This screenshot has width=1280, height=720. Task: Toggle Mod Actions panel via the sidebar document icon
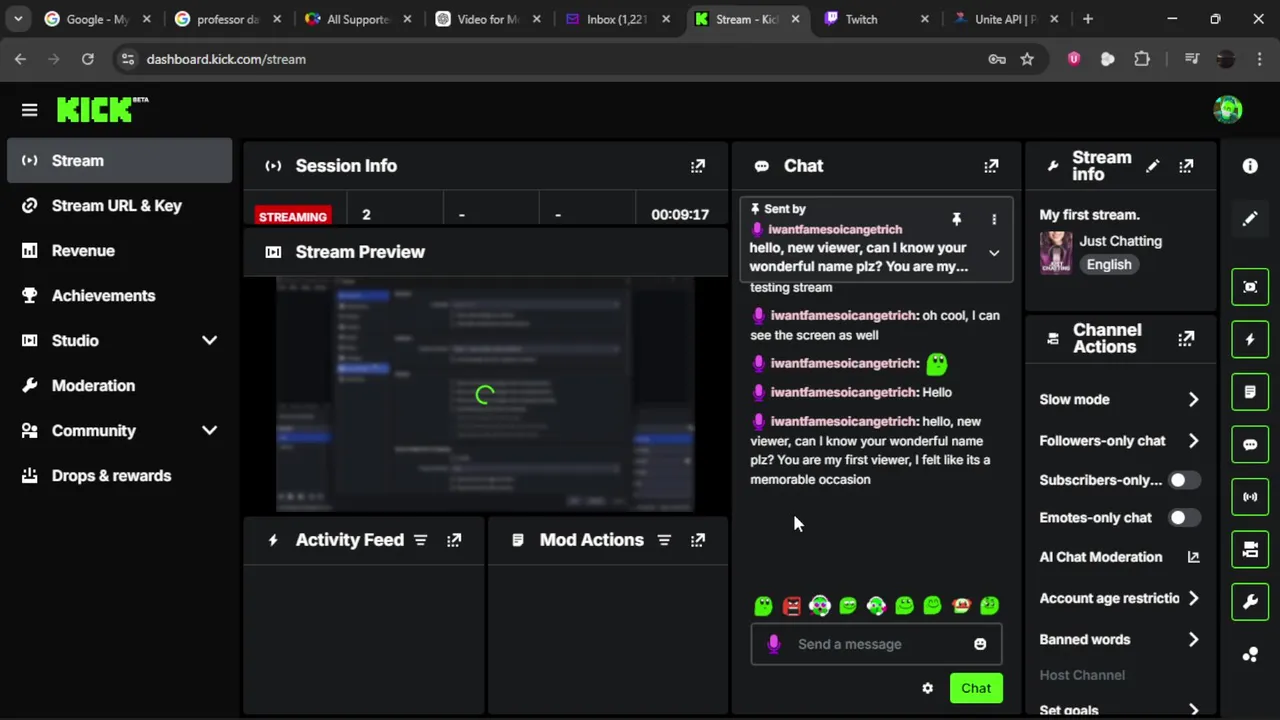click(x=1250, y=392)
